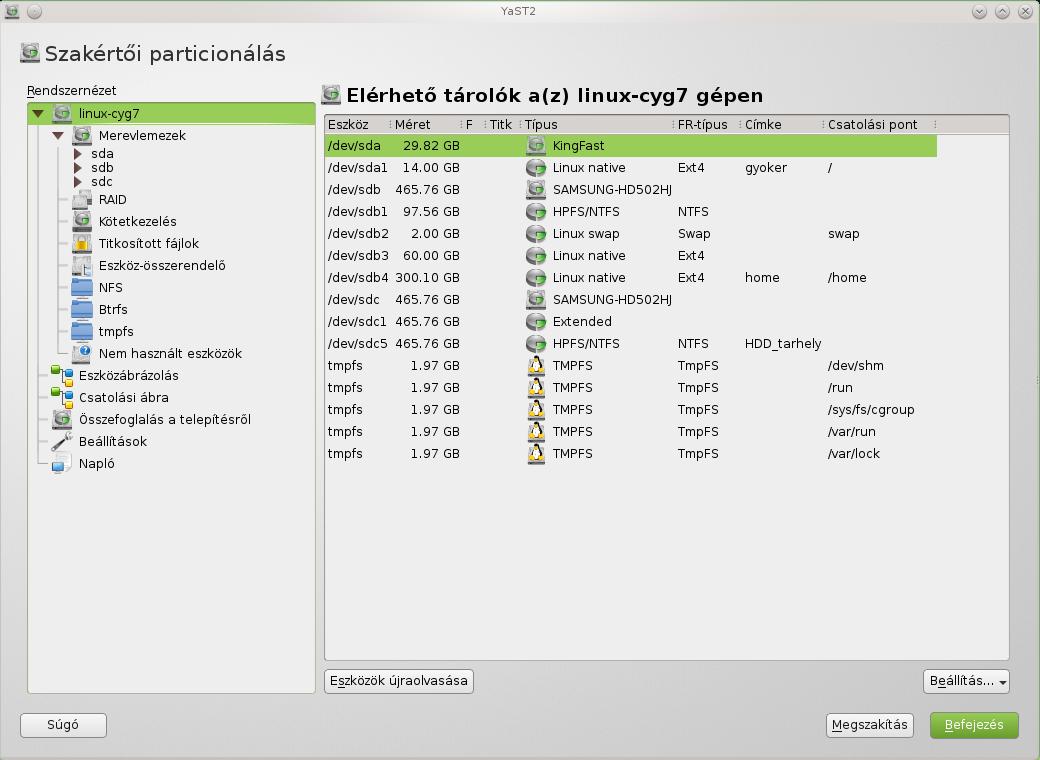Expand the sdc disk node
The width and height of the screenshot is (1040, 760).
click(78, 182)
